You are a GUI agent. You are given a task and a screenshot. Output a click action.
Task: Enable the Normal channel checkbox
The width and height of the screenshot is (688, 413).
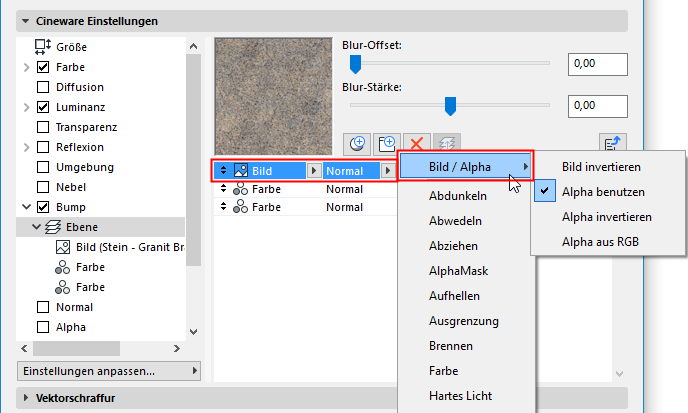43,307
